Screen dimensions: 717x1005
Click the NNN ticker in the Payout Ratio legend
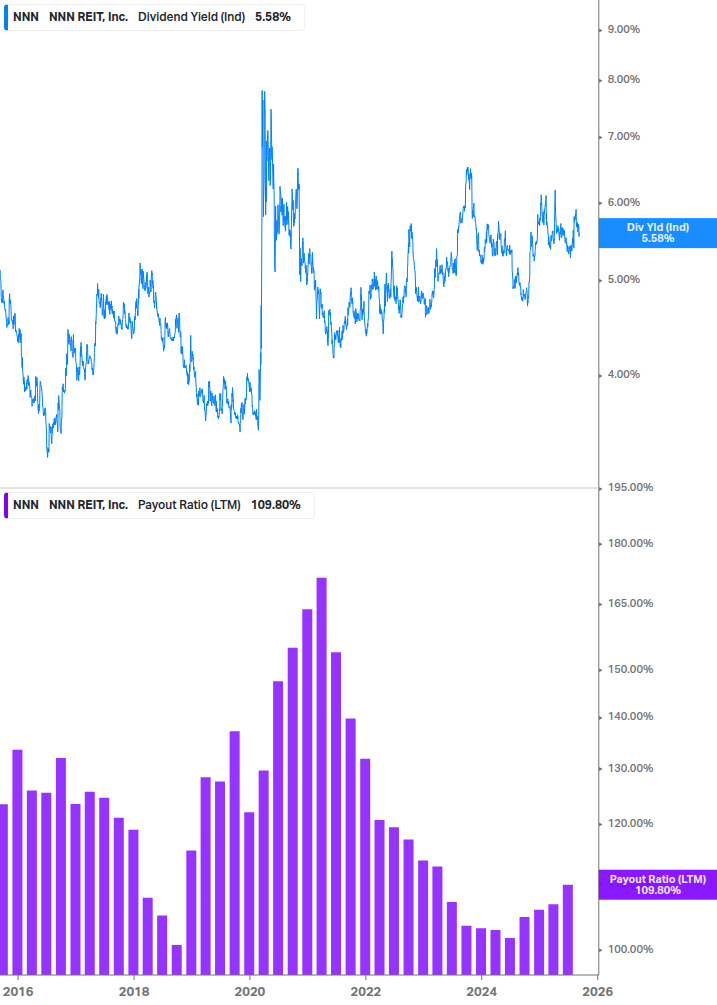26,505
